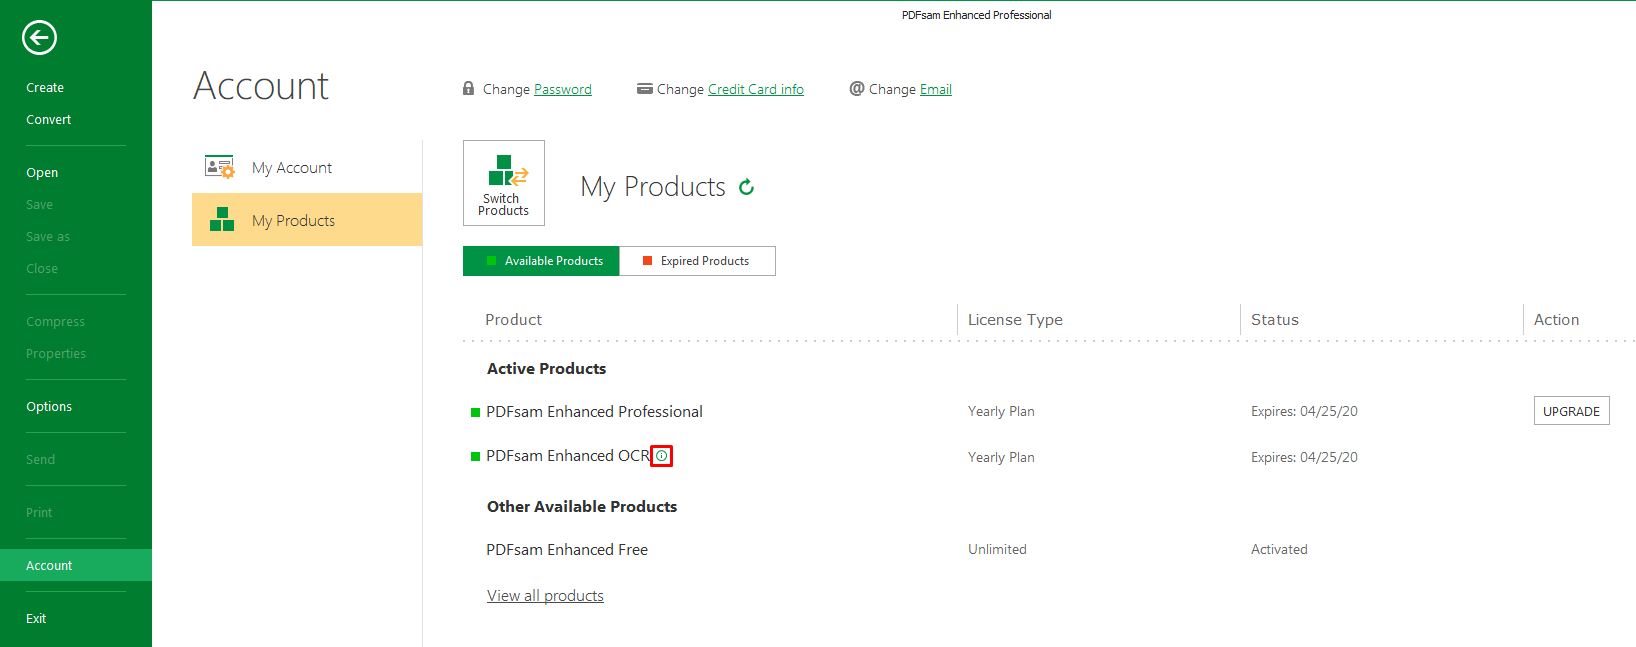Click the Product column header
The width and height of the screenshot is (1636, 647).
tap(514, 320)
